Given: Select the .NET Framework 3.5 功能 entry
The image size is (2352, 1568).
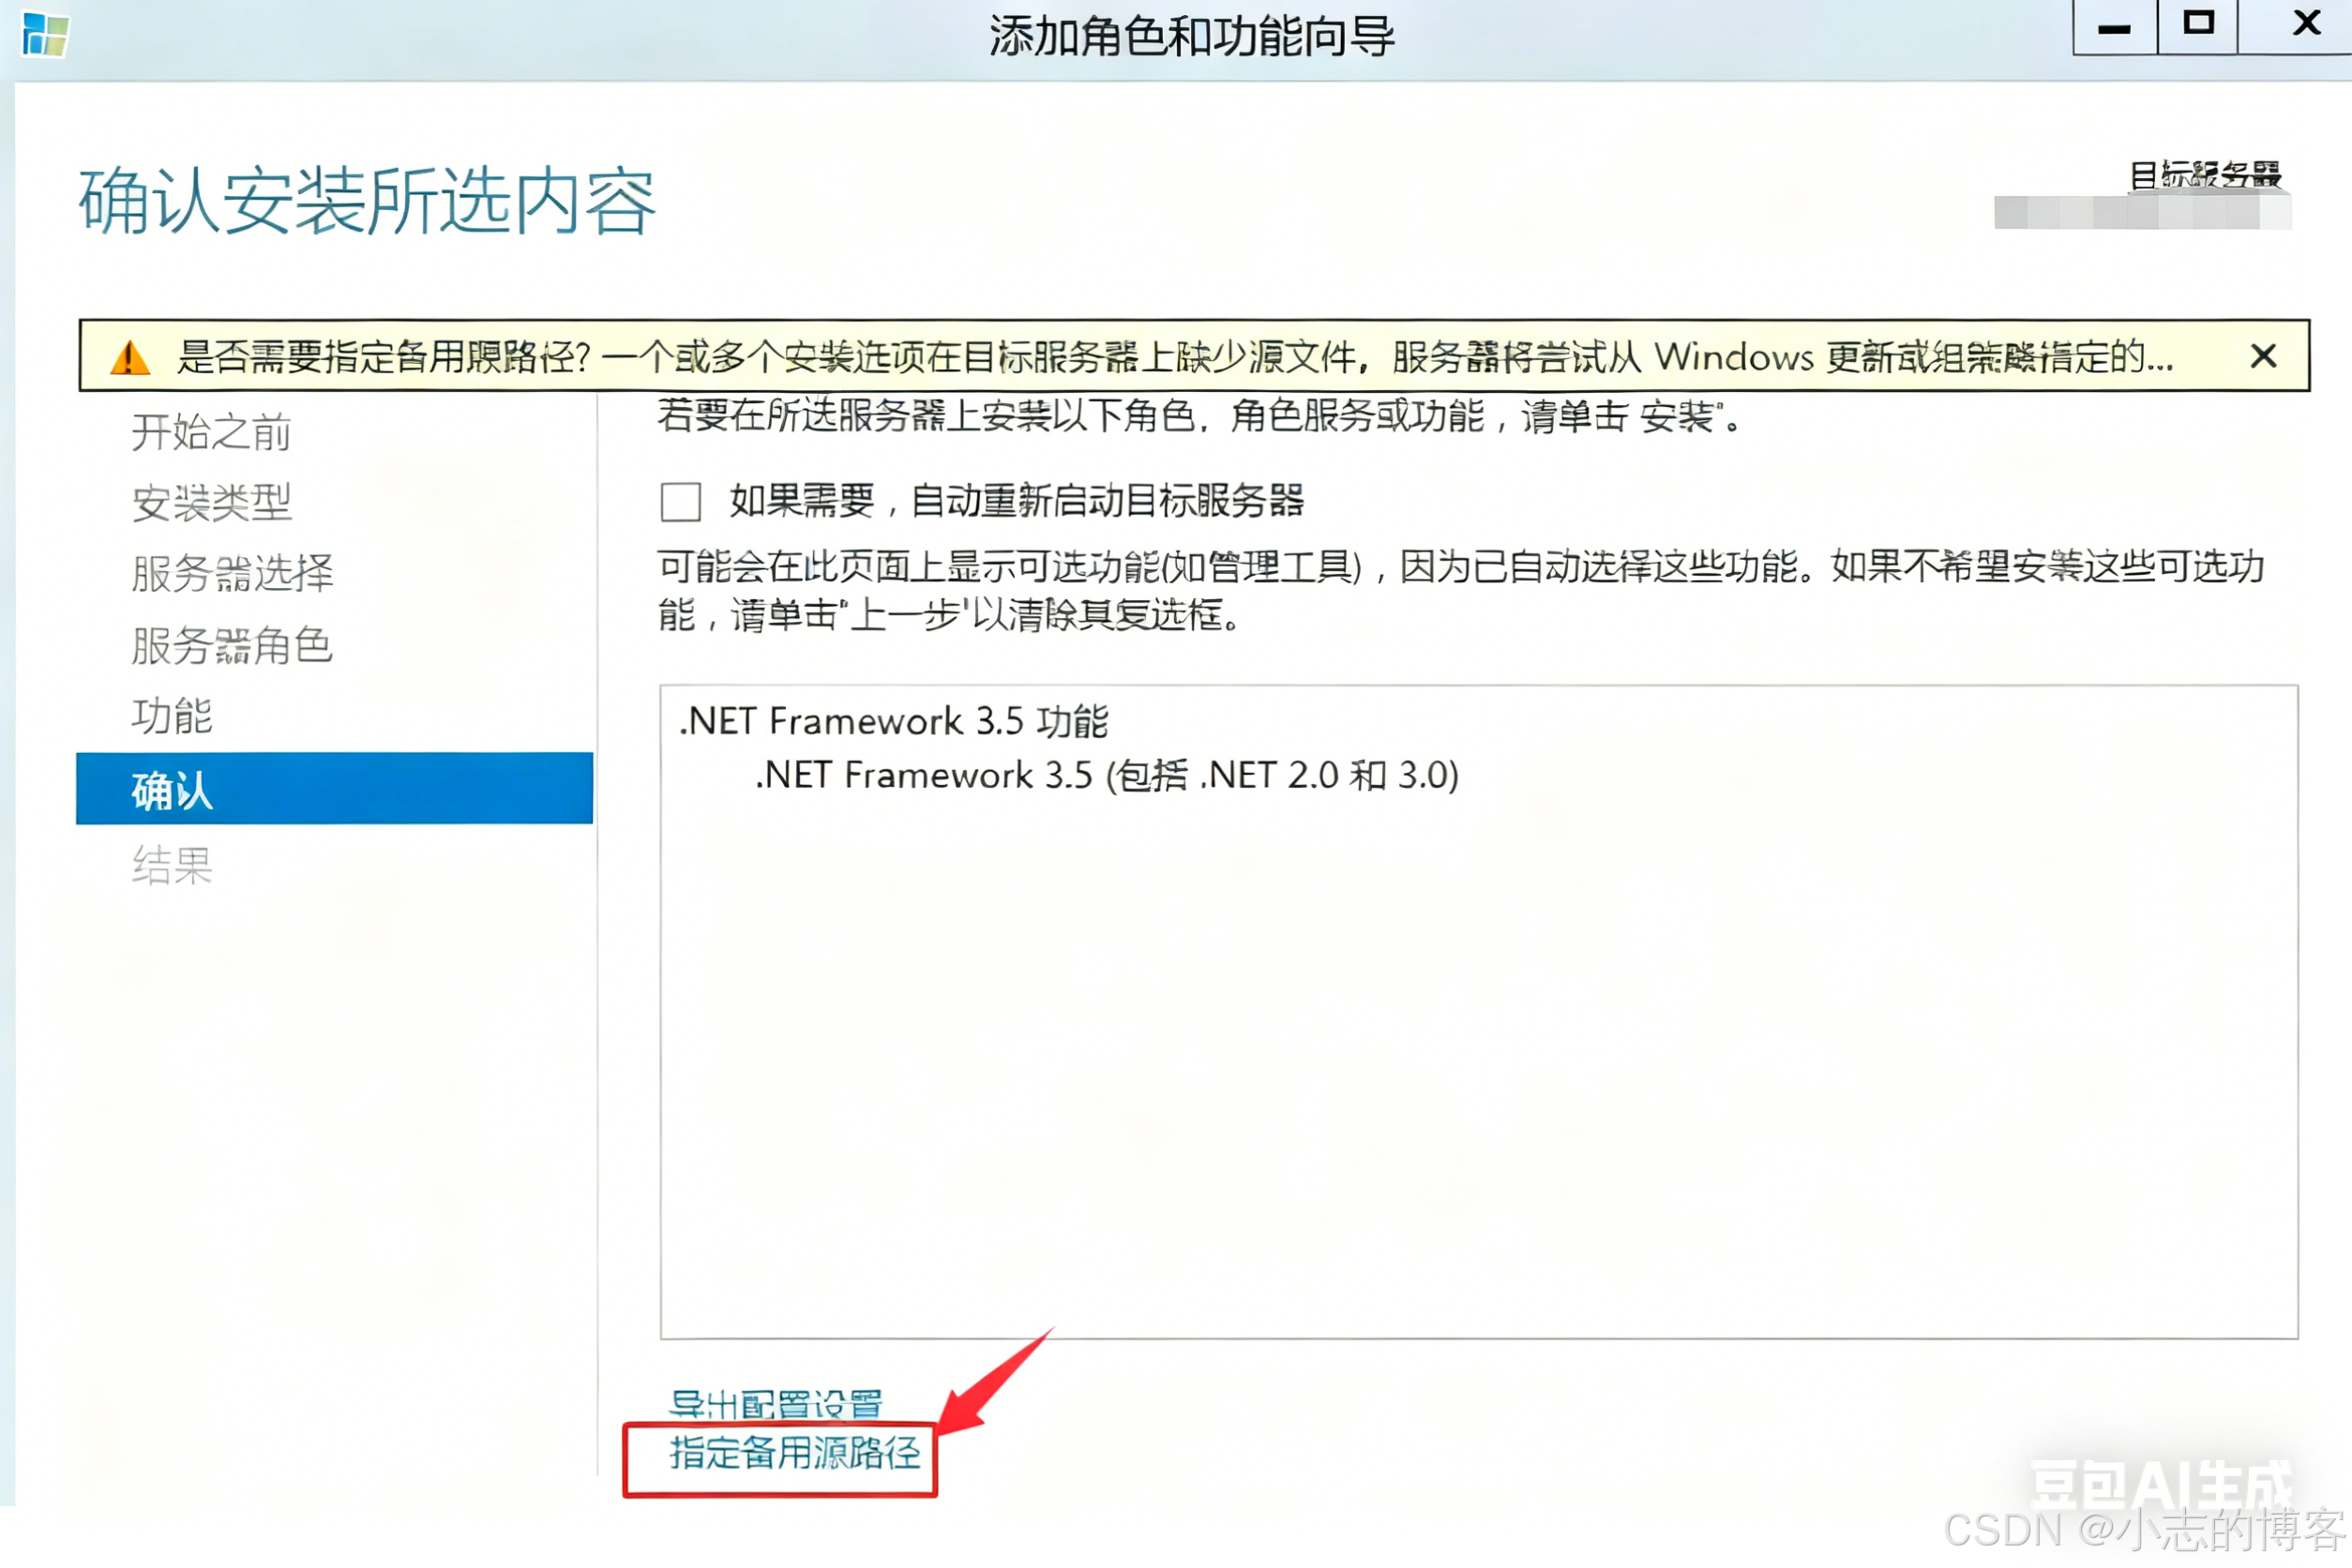Looking at the screenshot, I should coord(893,721).
